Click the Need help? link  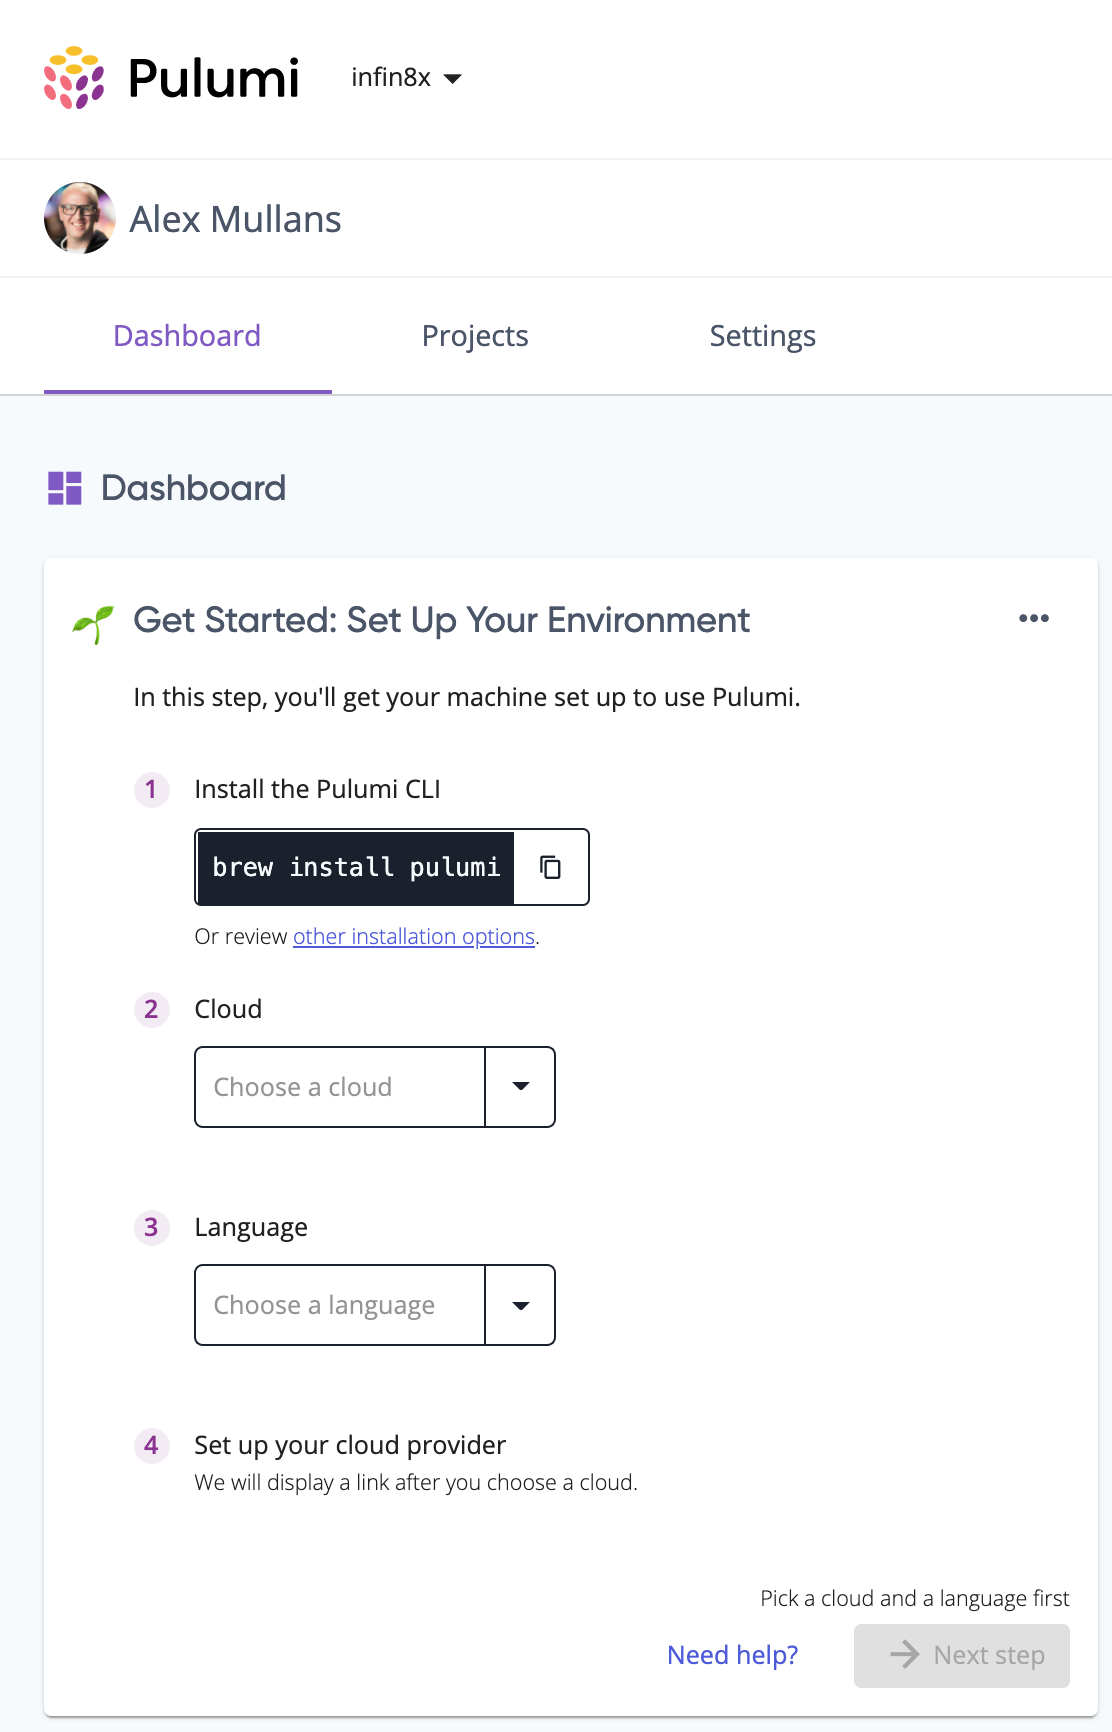click(x=733, y=1655)
